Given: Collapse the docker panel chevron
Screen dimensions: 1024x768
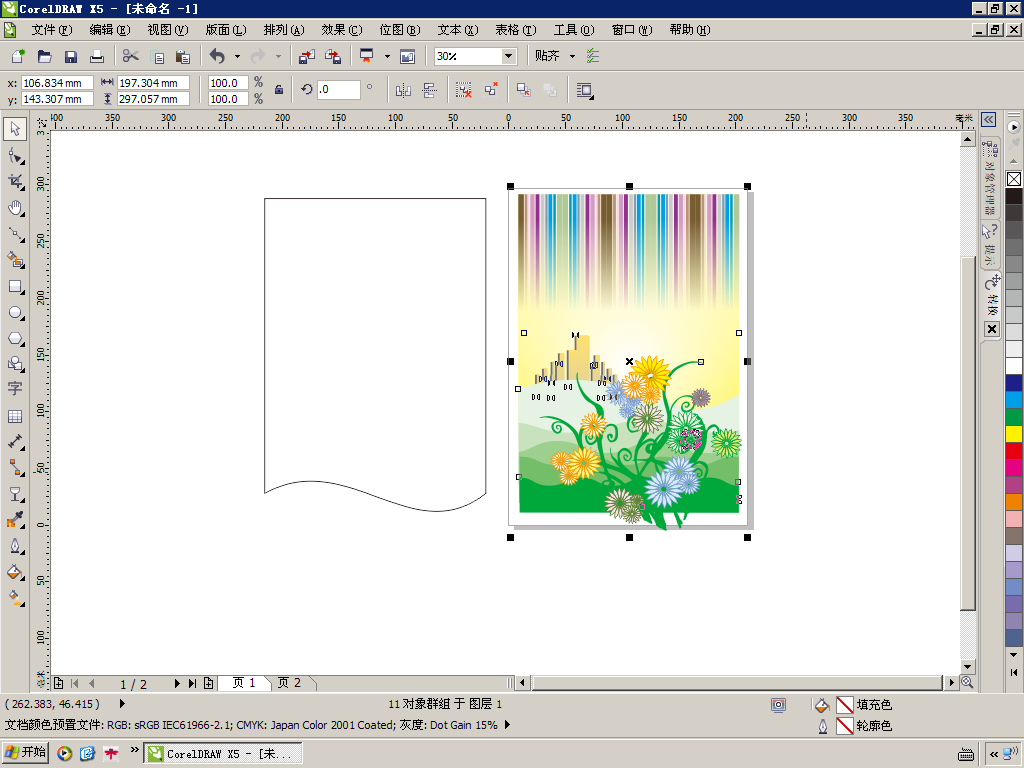Looking at the screenshot, I should click(x=989, y=120).
